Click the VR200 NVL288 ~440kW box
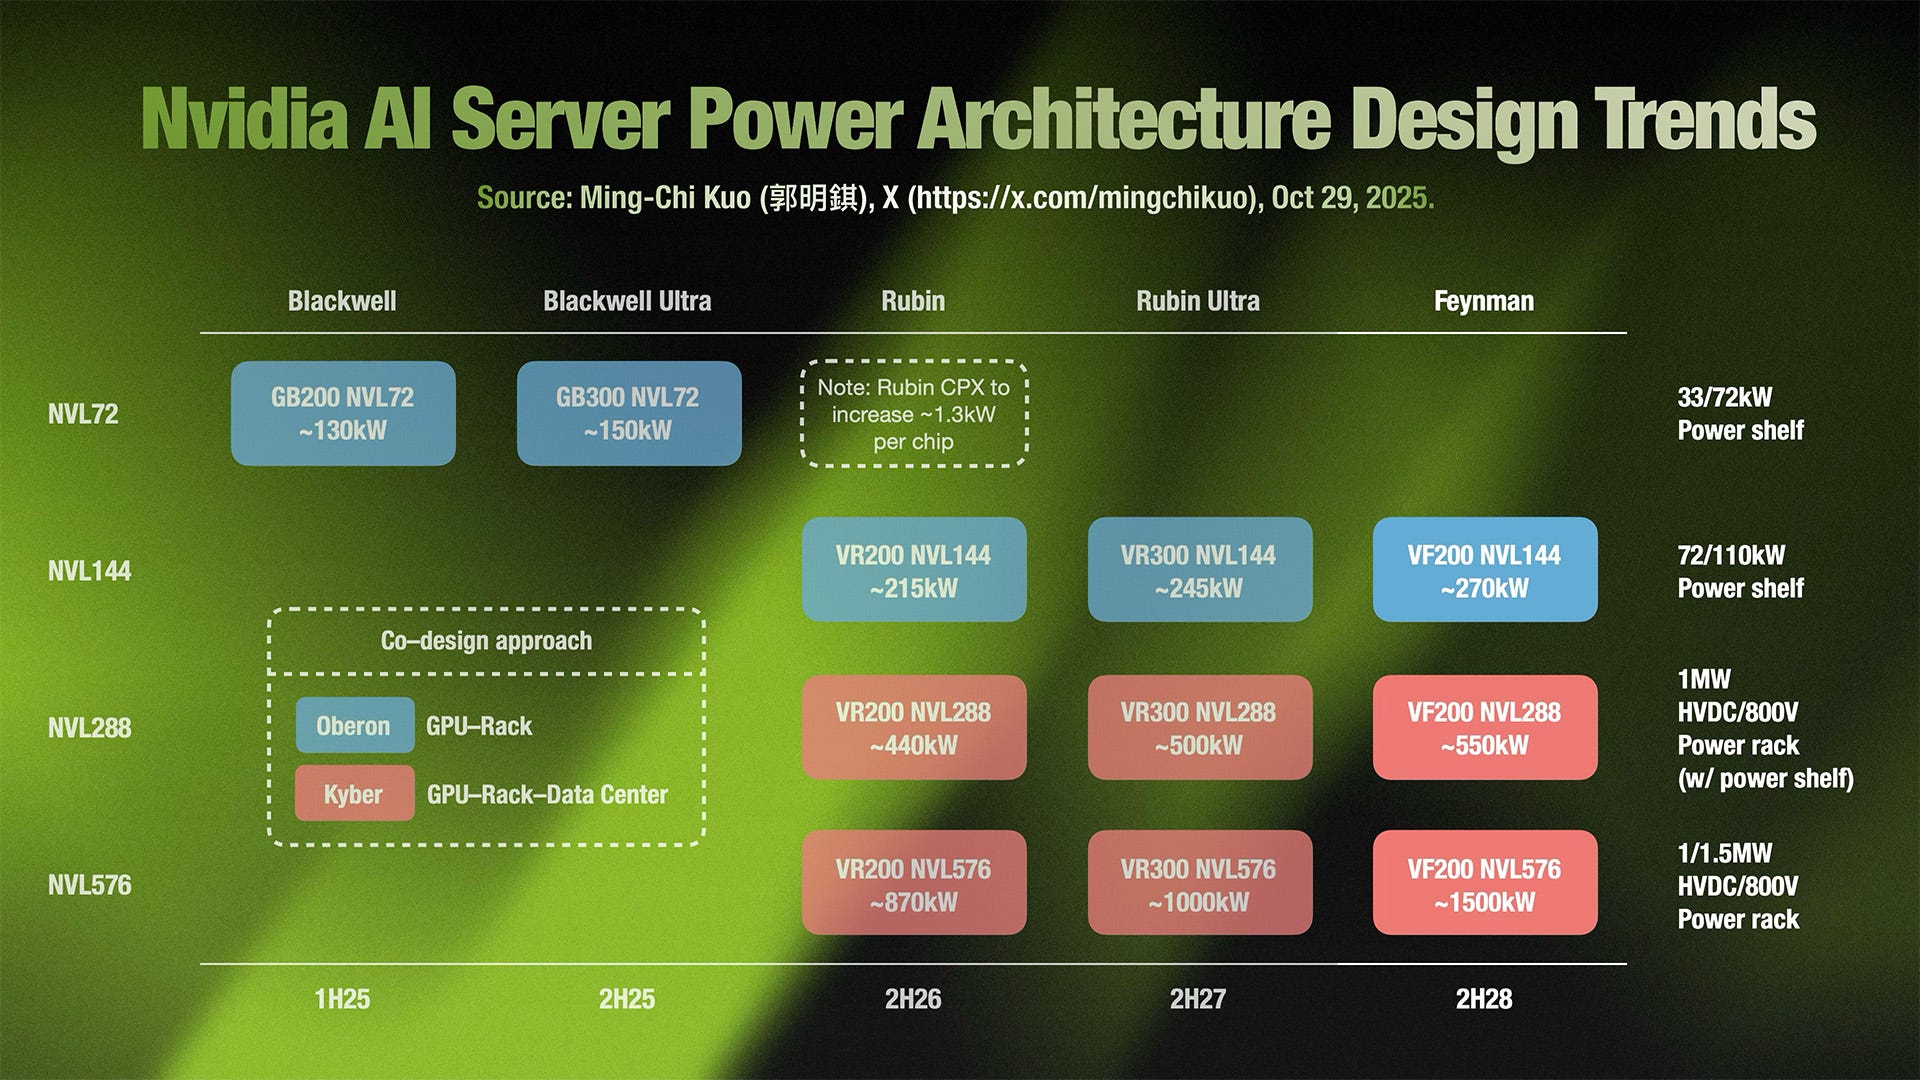Viewport: 1920px width, 1080px height. click(913, 727)
